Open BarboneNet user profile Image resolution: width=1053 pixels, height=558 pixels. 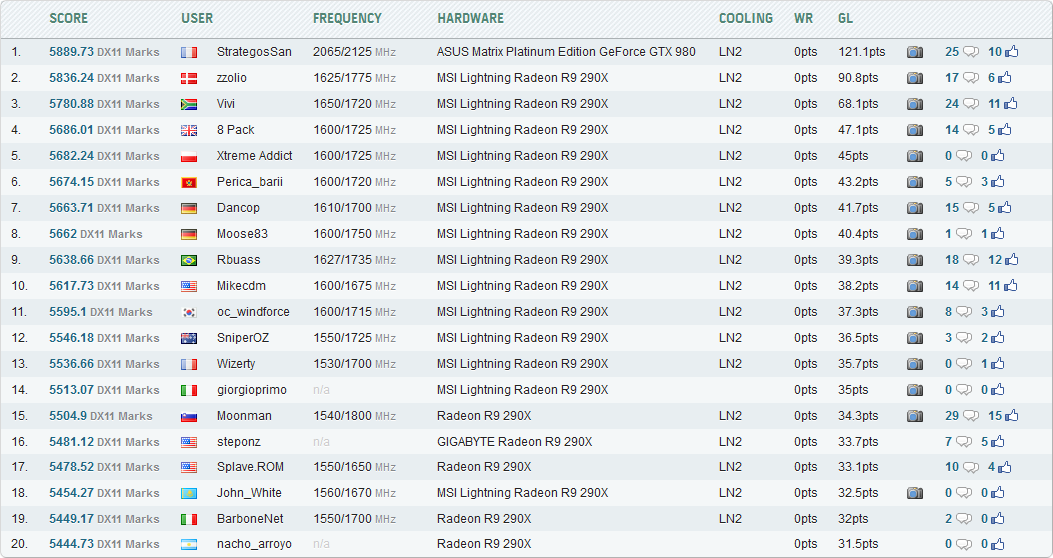coord(250,519)
